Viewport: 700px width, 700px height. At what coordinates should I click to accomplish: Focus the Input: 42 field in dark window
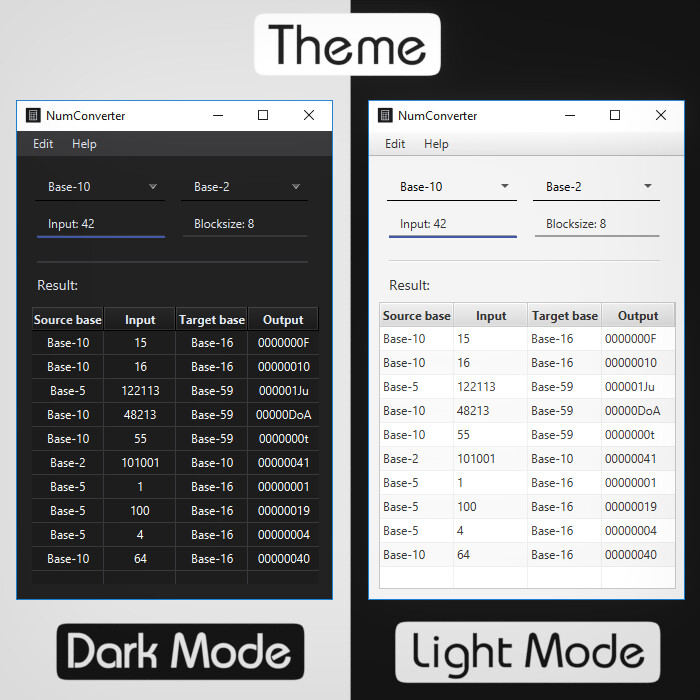pyautogui.click(x=101, y=224)
